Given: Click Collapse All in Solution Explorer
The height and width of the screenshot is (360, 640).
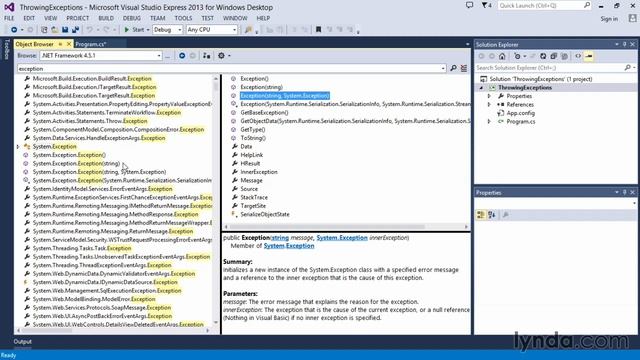Looking at the screenshot, I should [x=553, y=56].
